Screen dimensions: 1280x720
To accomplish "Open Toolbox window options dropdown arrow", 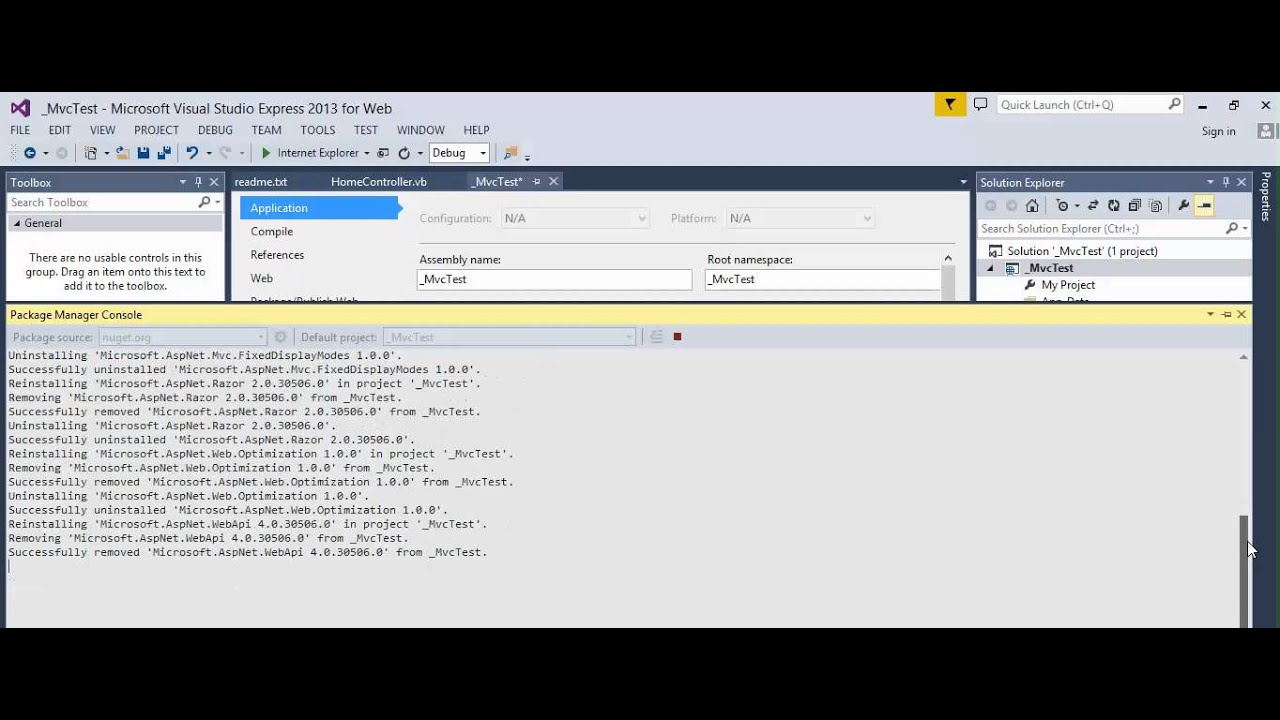I will coord(182,182).
